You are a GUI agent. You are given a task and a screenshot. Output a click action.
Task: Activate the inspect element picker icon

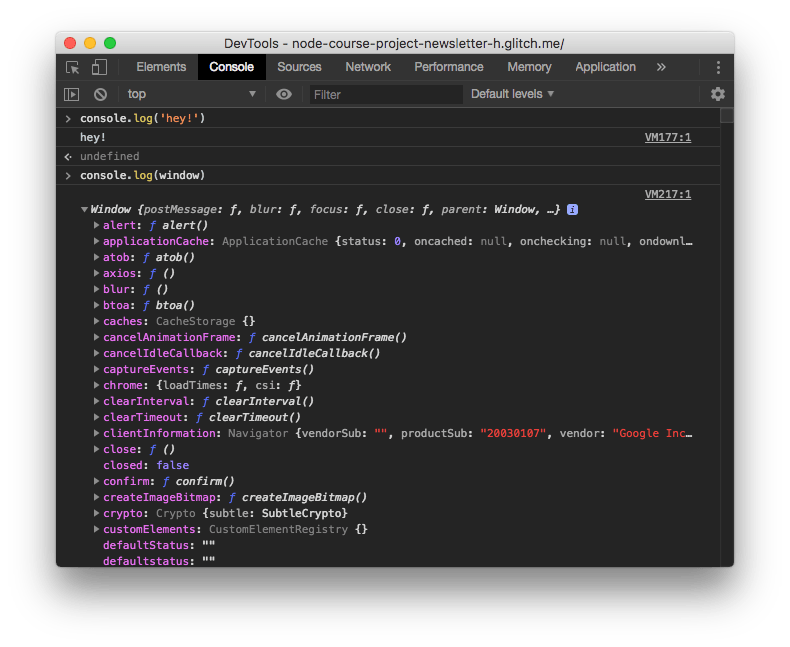tap(73, 67)
